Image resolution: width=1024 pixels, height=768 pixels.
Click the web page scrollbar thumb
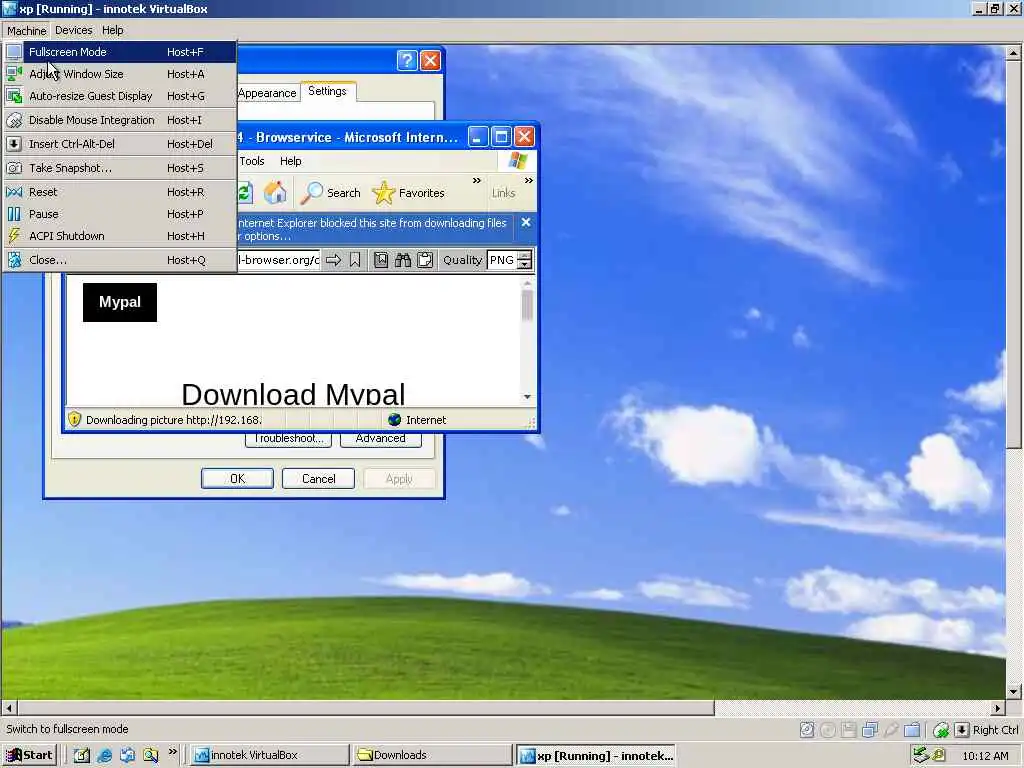tap(527, 306)
